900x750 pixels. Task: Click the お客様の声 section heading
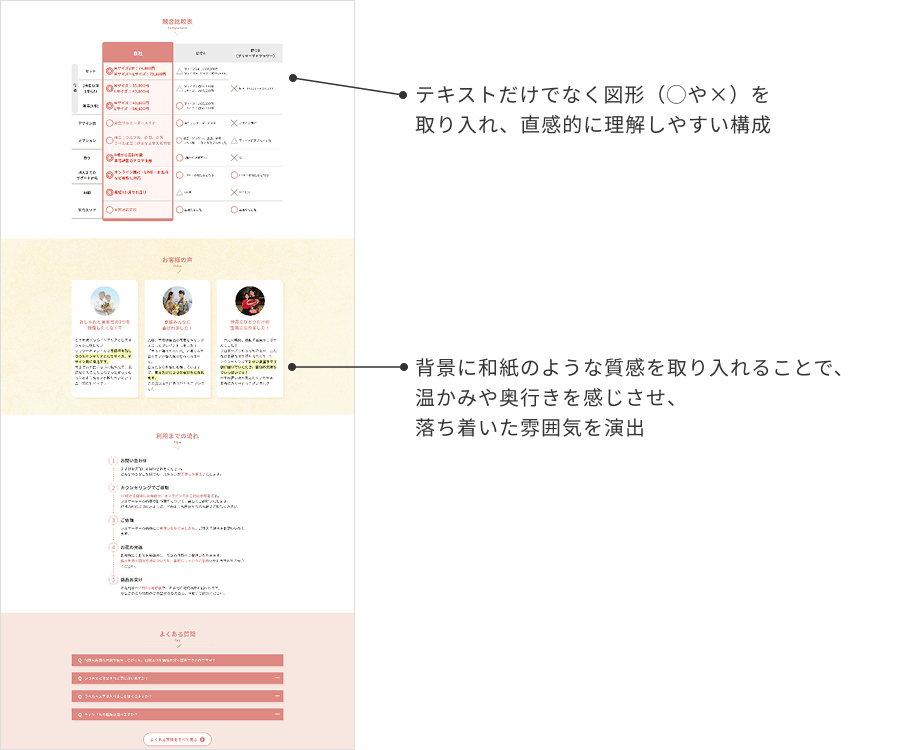[177, 260]
